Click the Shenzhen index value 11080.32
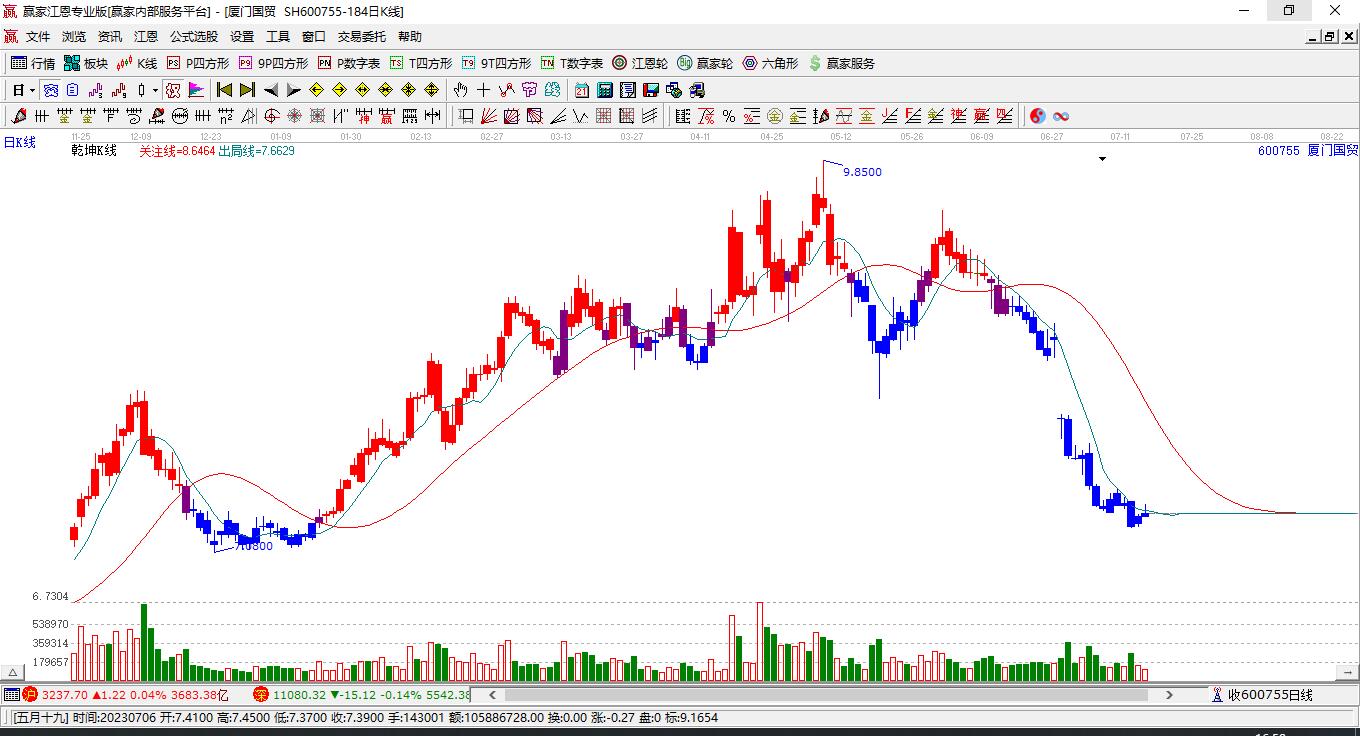Screen dimensions: 1360x736 click(x=299, y=695)
